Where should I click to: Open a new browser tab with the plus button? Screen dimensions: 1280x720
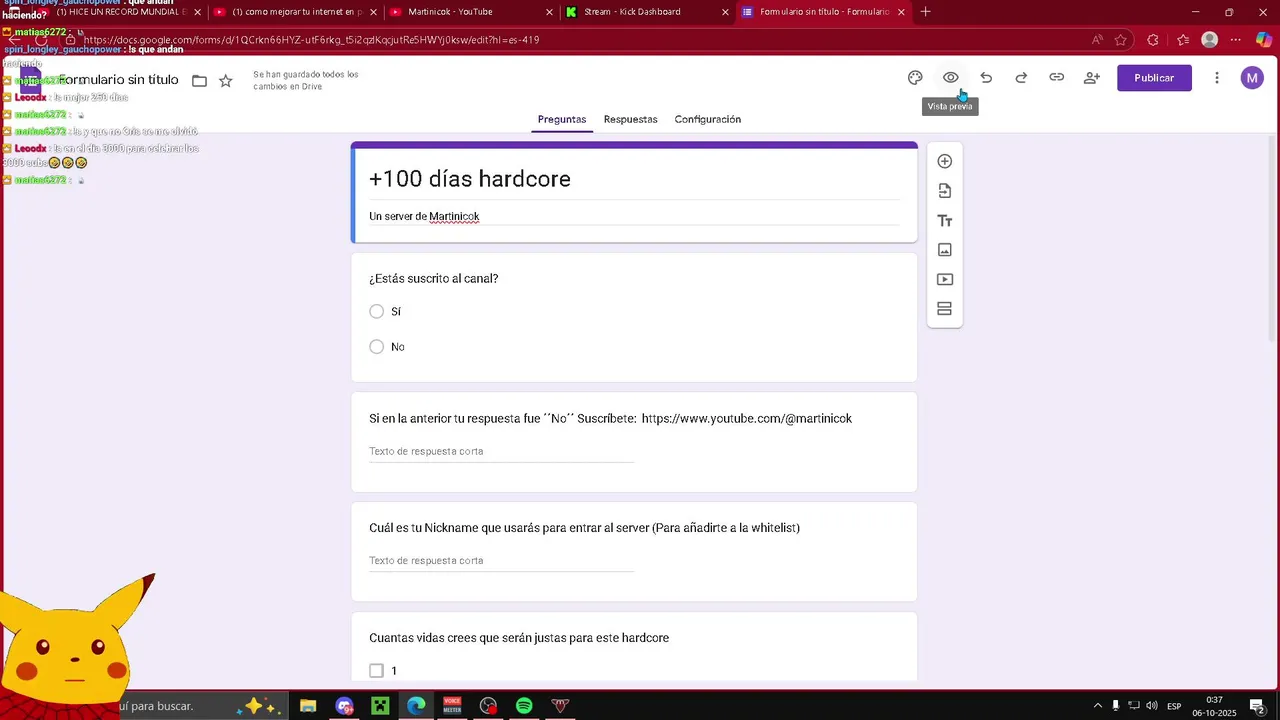click(925, 12)
